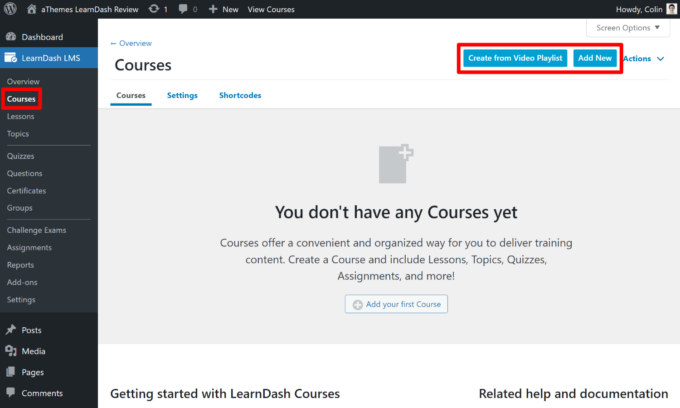
Task: Select Groups in the LearnDash submenu
Action: click(20, 208)
